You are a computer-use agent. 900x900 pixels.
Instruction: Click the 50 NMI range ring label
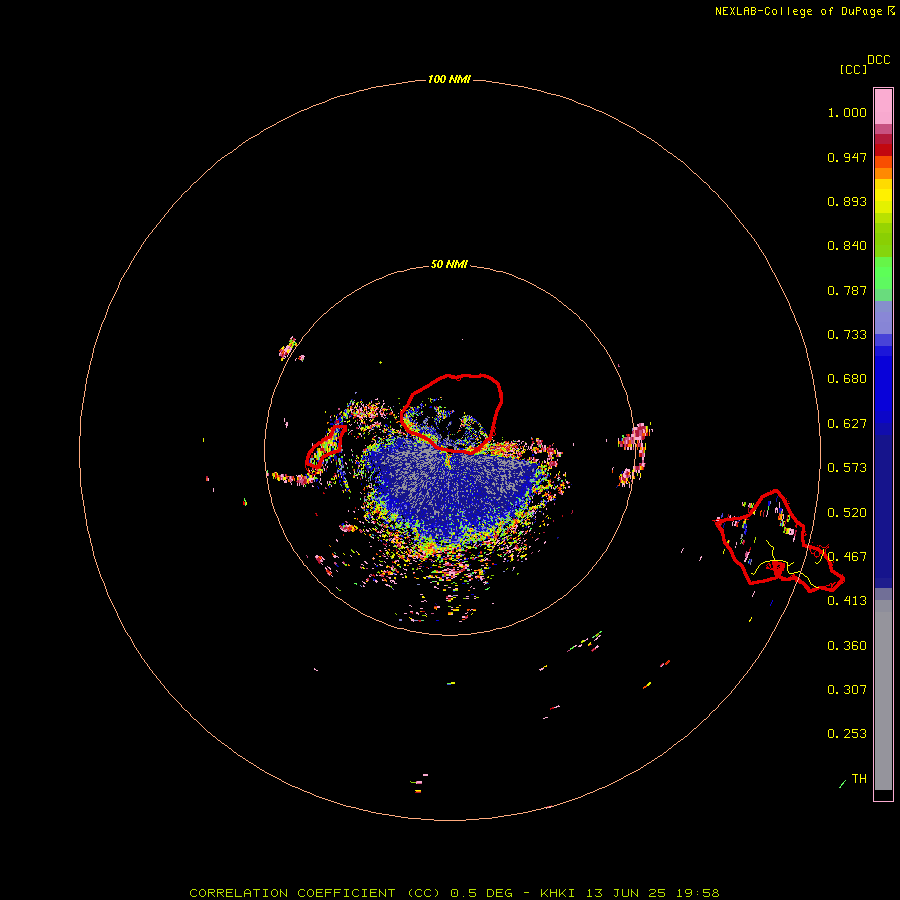click(449, 264)
